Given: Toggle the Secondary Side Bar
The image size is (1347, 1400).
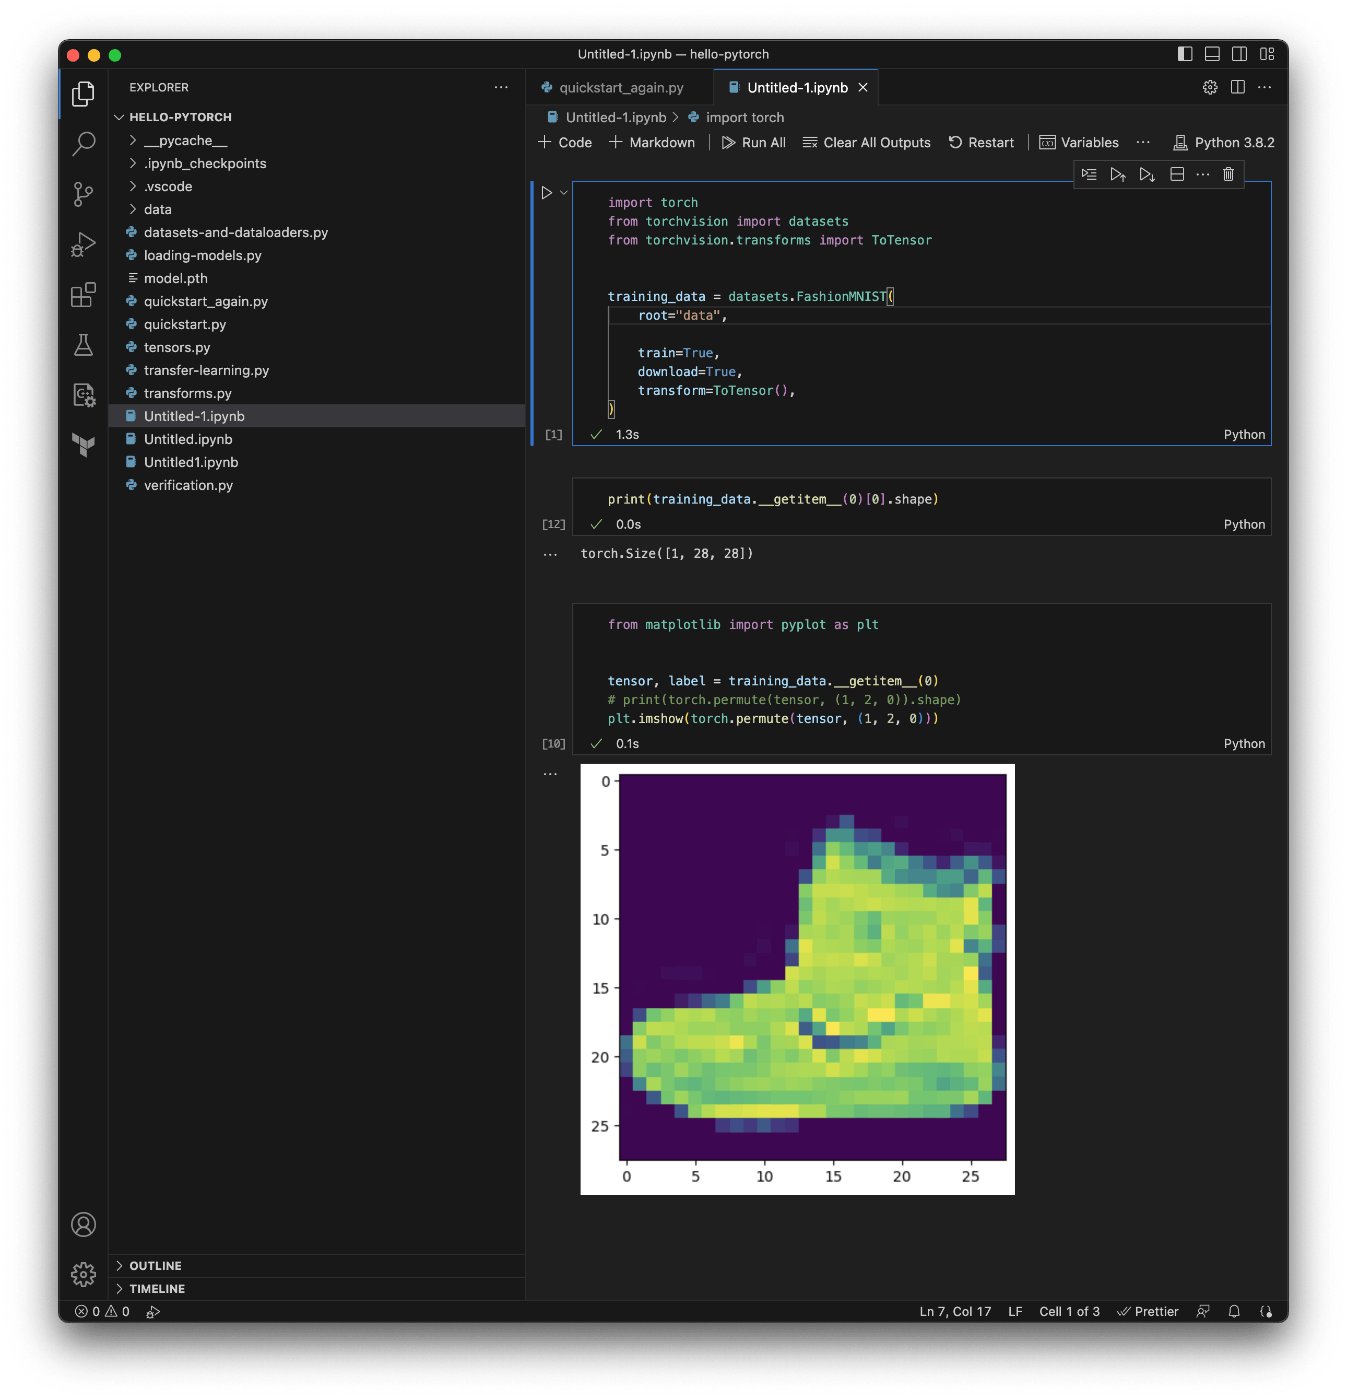Looking at the screenshot, I should [1240, 54].
